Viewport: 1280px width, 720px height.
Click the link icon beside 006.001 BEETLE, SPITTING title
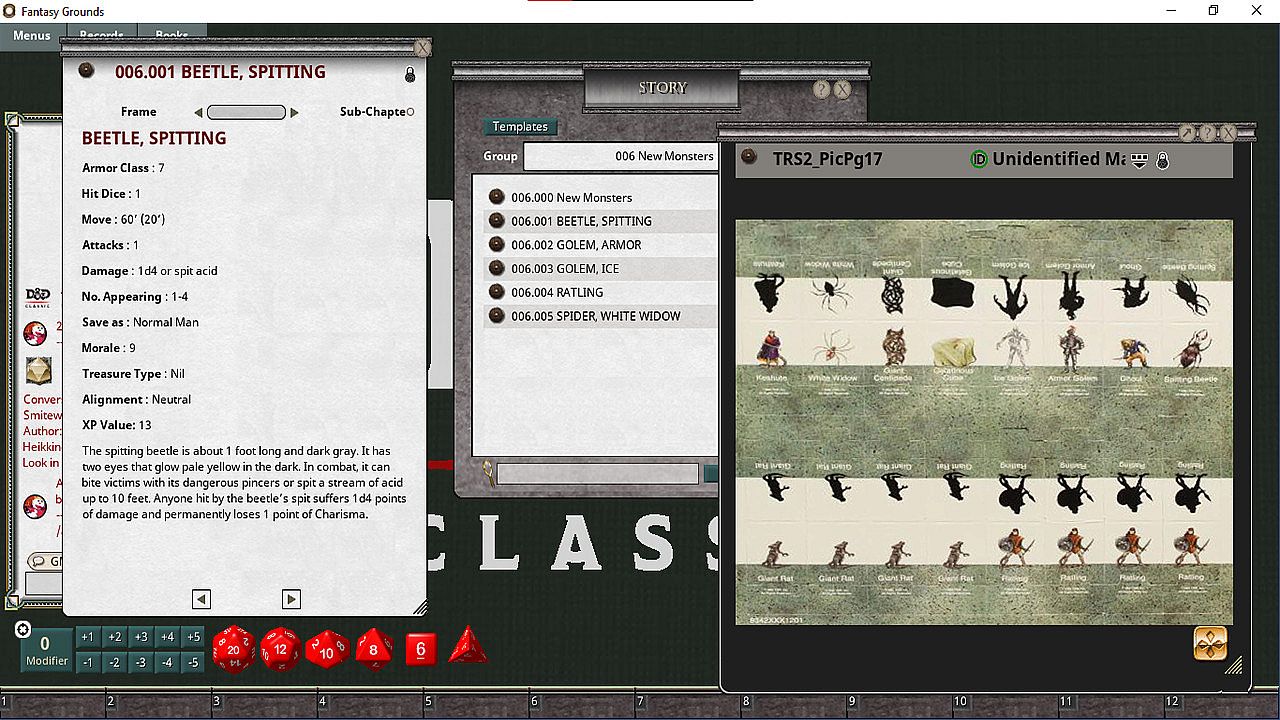pyautogui.click(x=87, y=71)
